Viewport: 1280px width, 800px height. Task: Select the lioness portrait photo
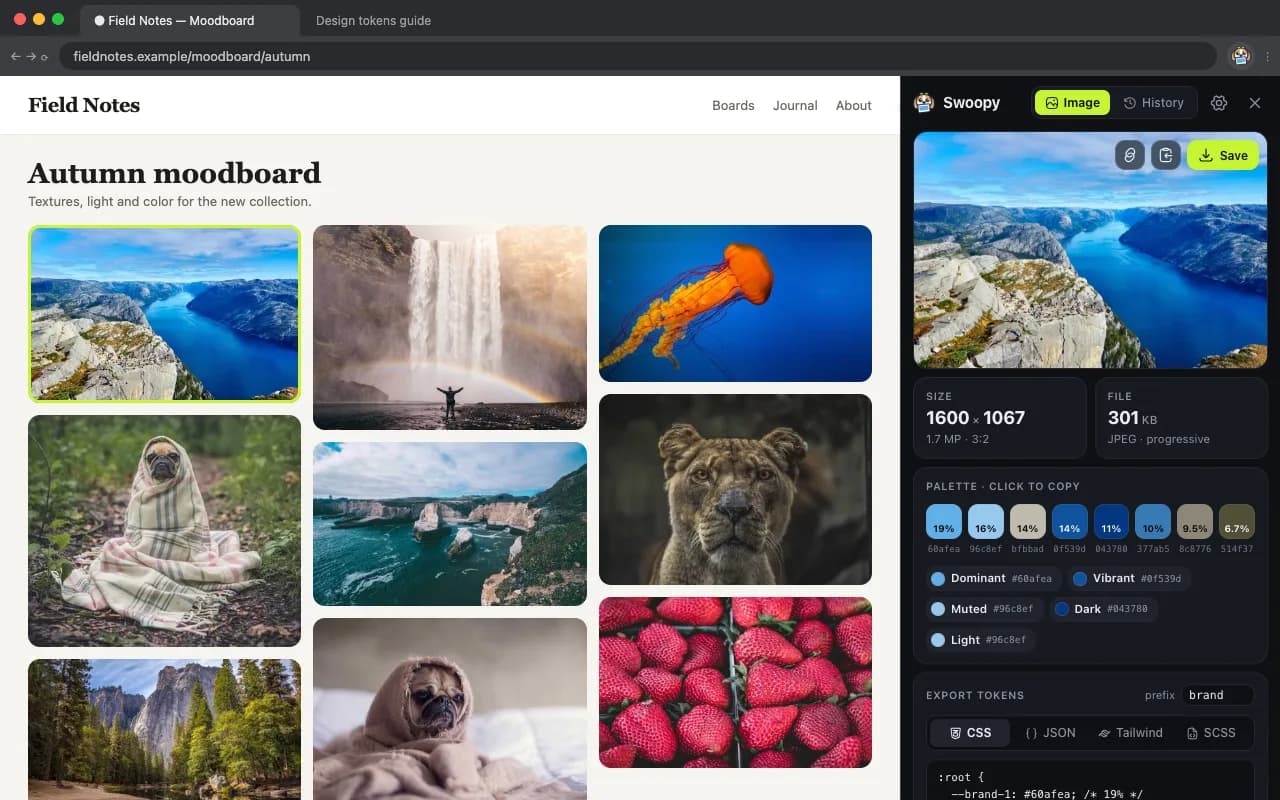(735, 489)
